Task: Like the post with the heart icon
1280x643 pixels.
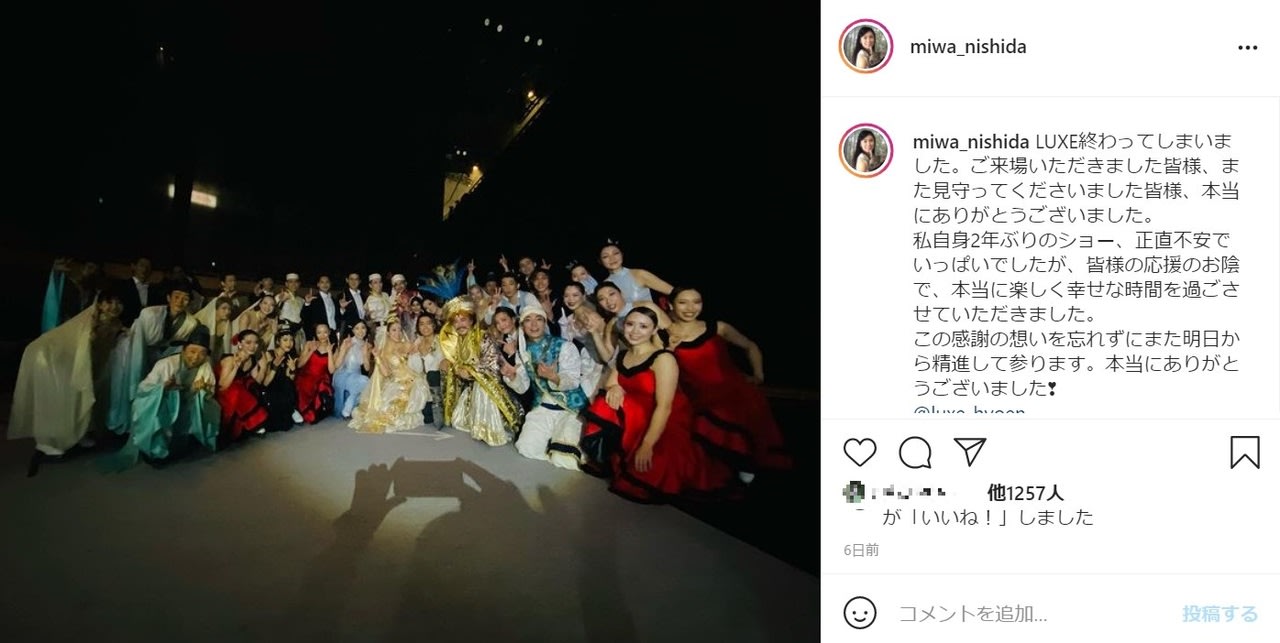Action: pyautogui.click(x=860, y=452)
